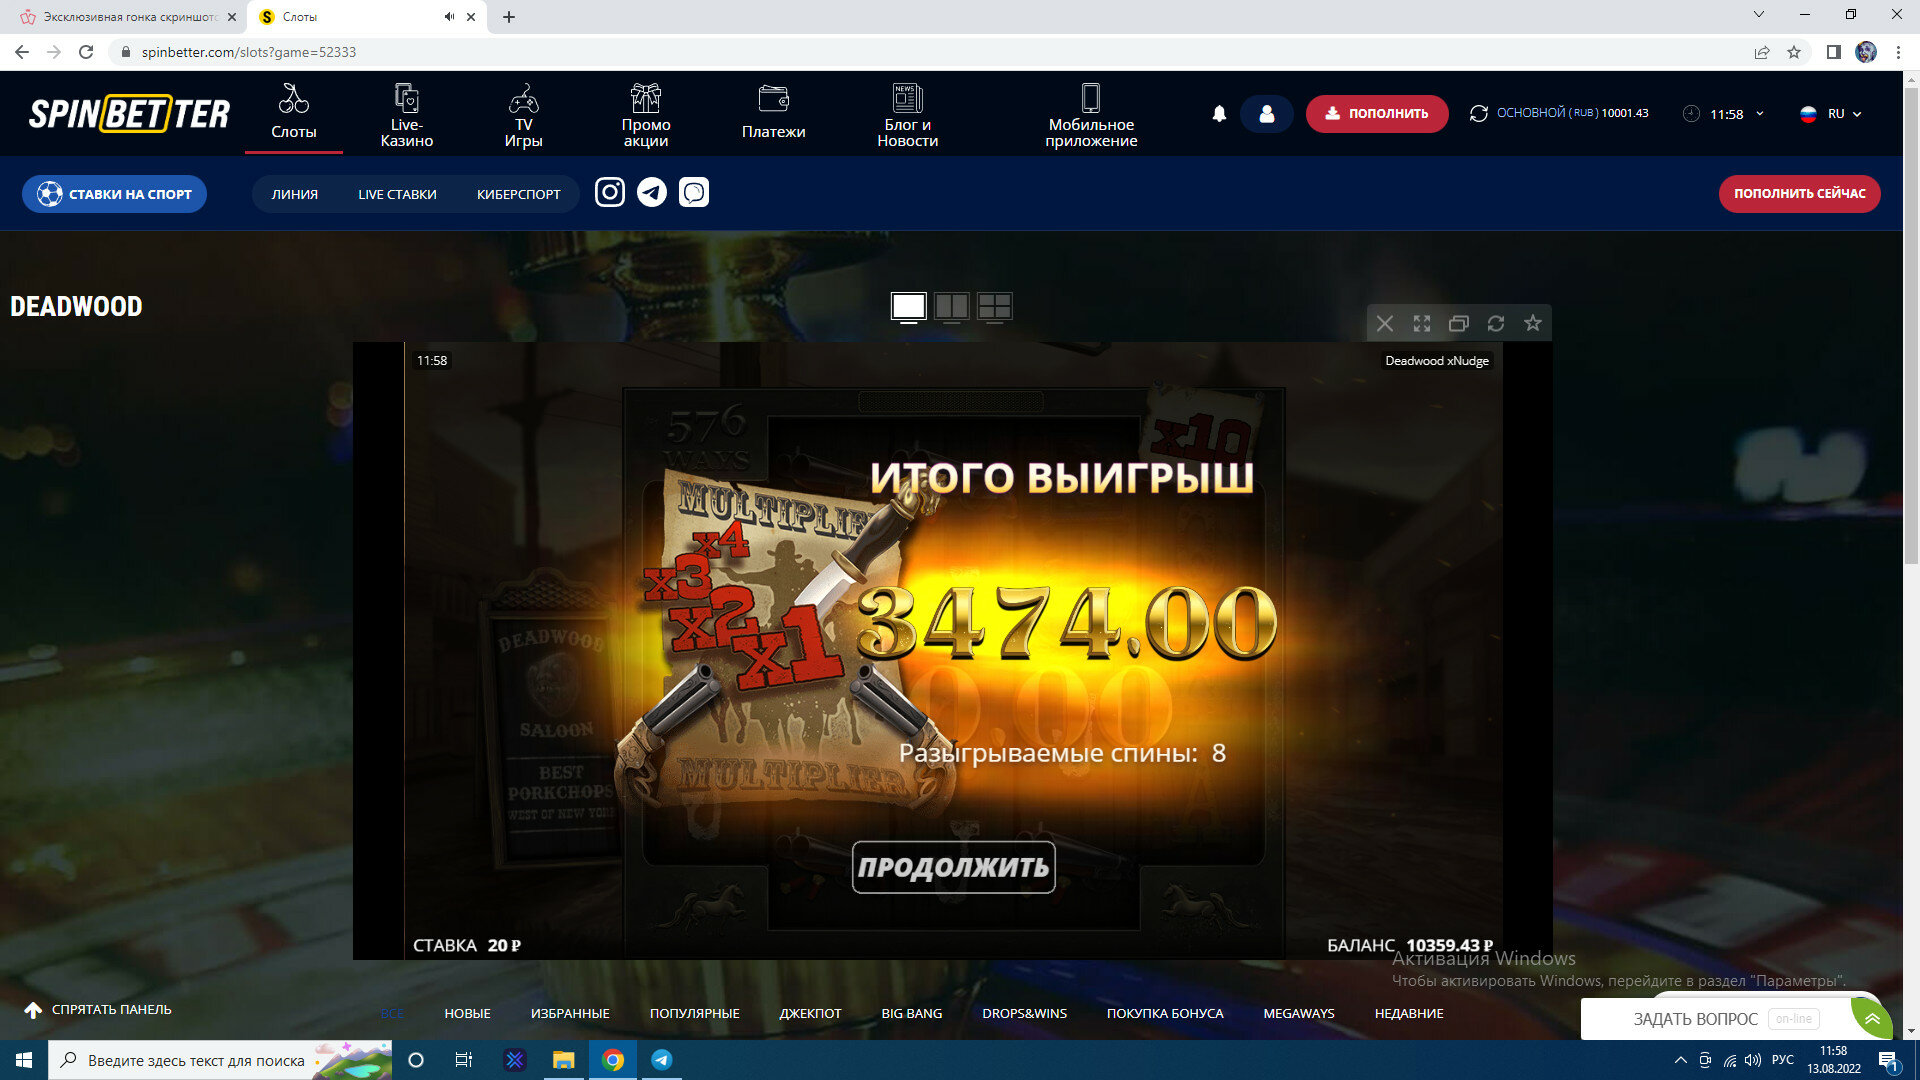Expand the game to fullscreen
This screenshot has height=1080, width=1920.
[x=1421, y=323]
